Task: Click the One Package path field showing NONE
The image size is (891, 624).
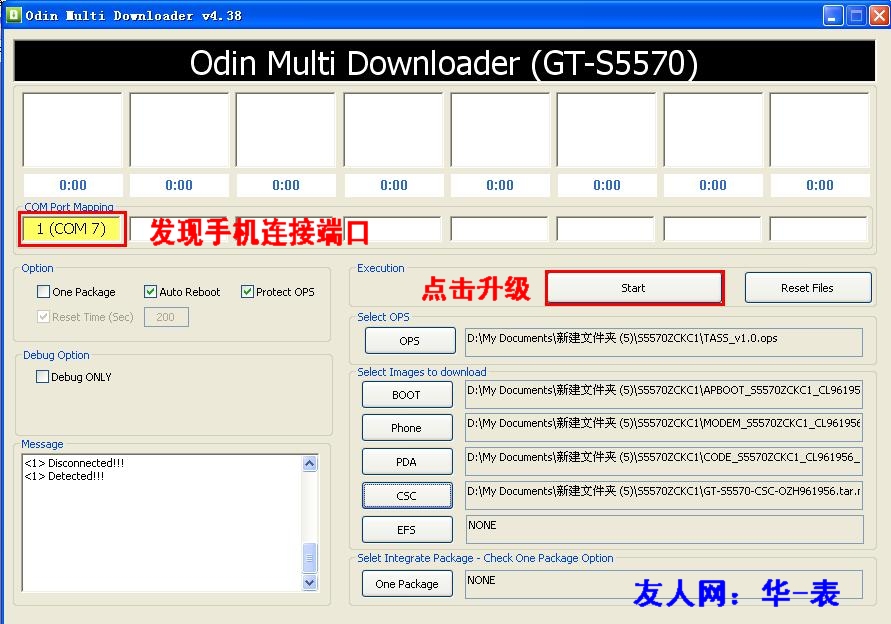Action: pyautogui.click(x=664, y=584)
